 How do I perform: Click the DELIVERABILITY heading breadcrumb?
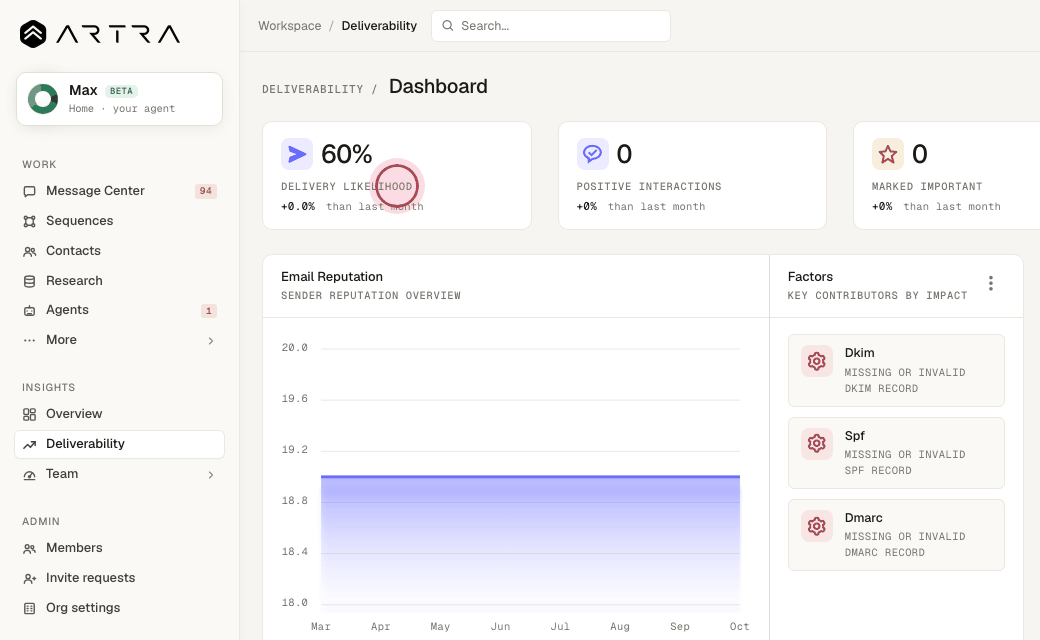(x=312, y=89)
